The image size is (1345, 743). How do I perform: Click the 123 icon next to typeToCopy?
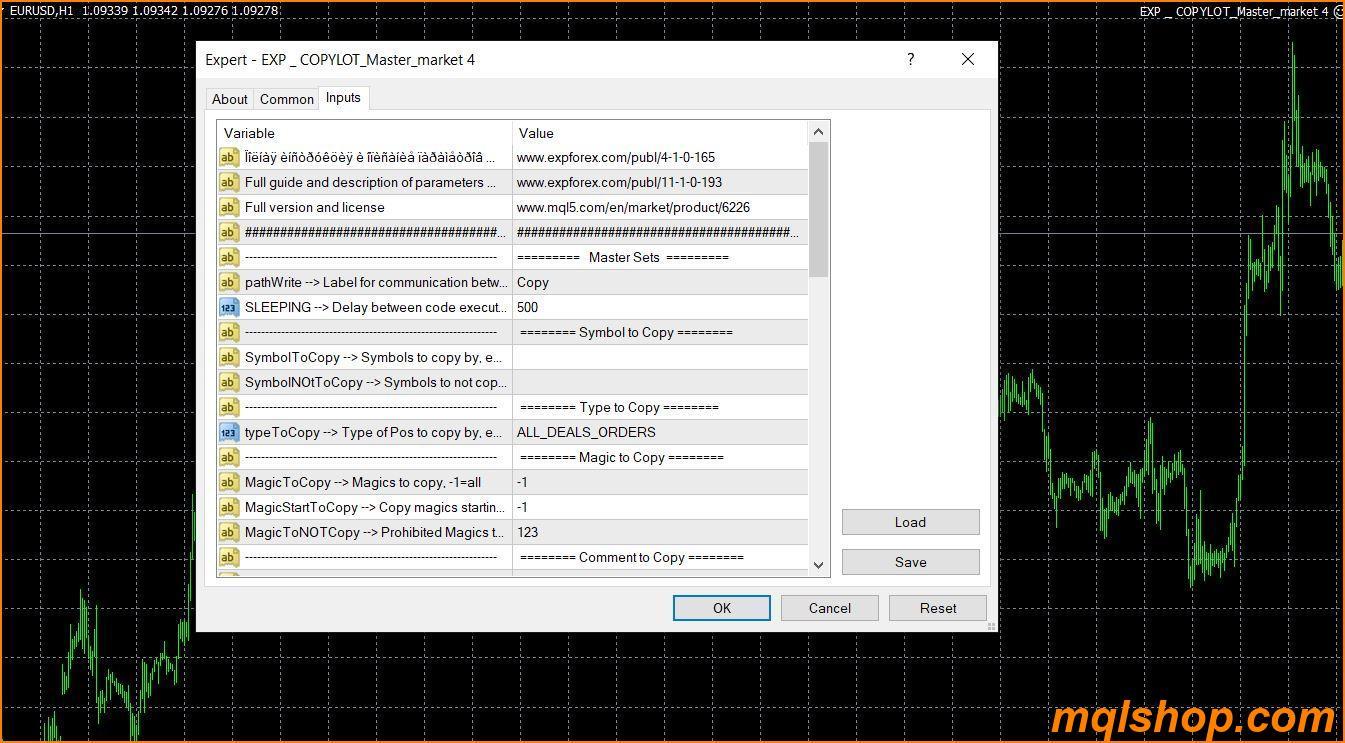[228, 432]
